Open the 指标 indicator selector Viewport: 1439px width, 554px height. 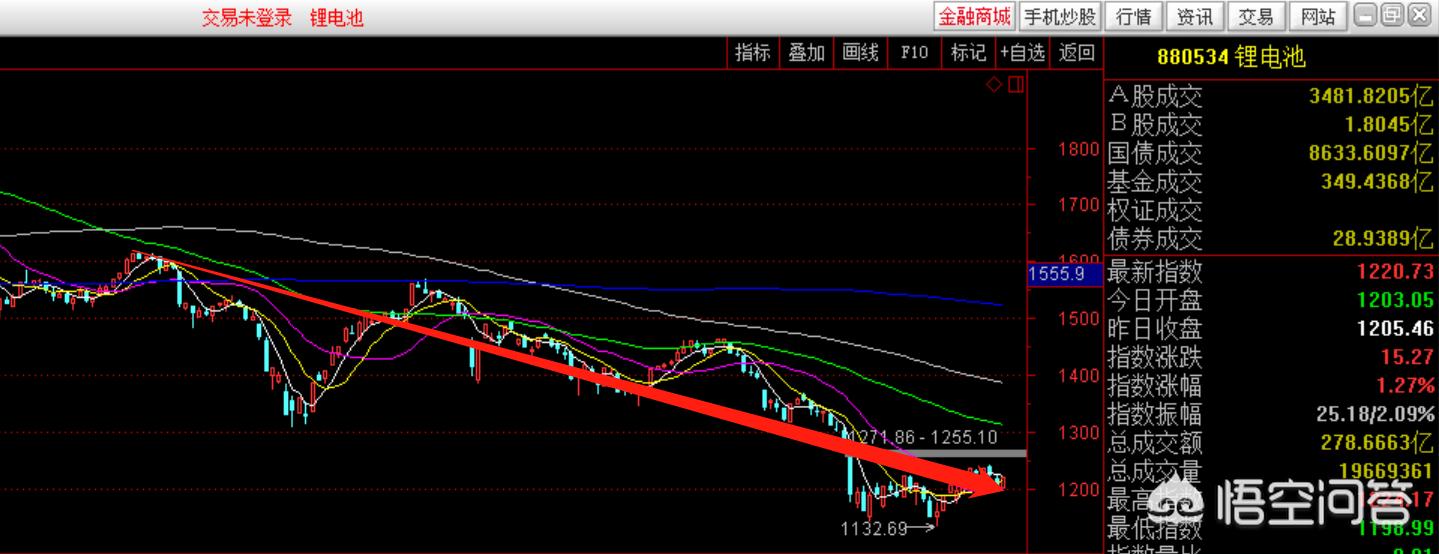click(753, 53)
